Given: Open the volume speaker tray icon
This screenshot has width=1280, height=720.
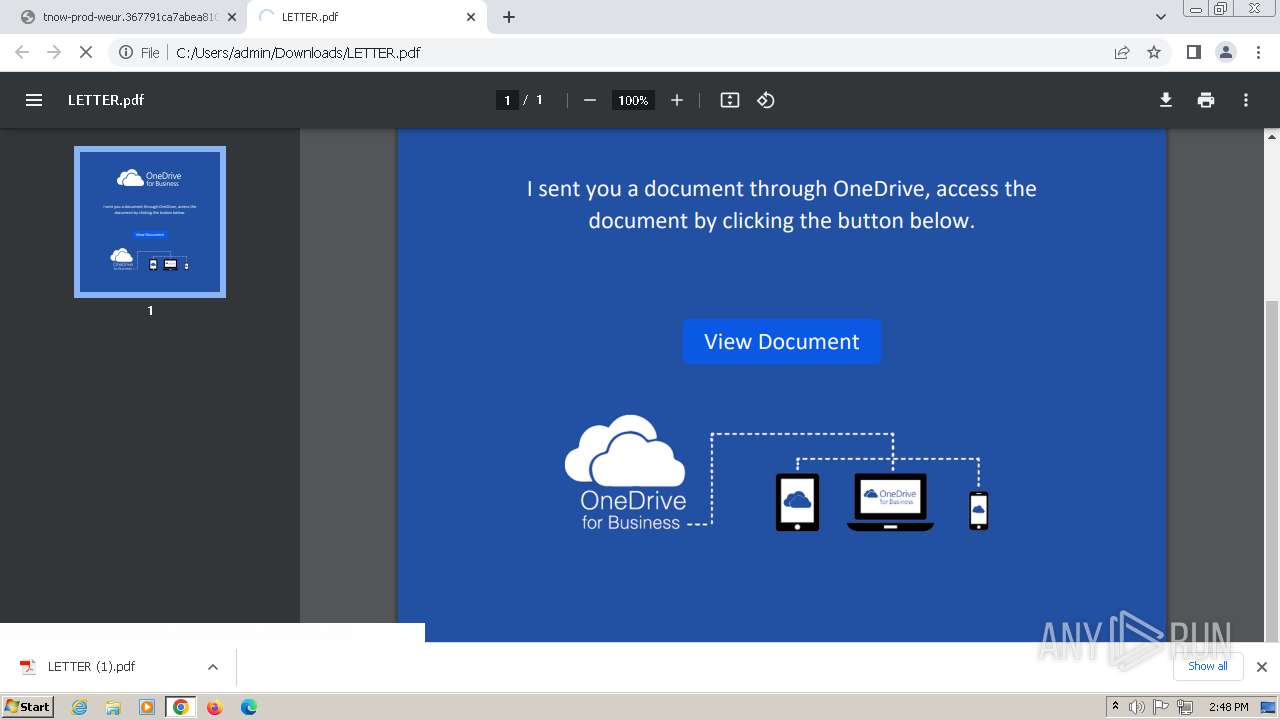Looking at the screenshot, I should click(x=1137, y=707).
